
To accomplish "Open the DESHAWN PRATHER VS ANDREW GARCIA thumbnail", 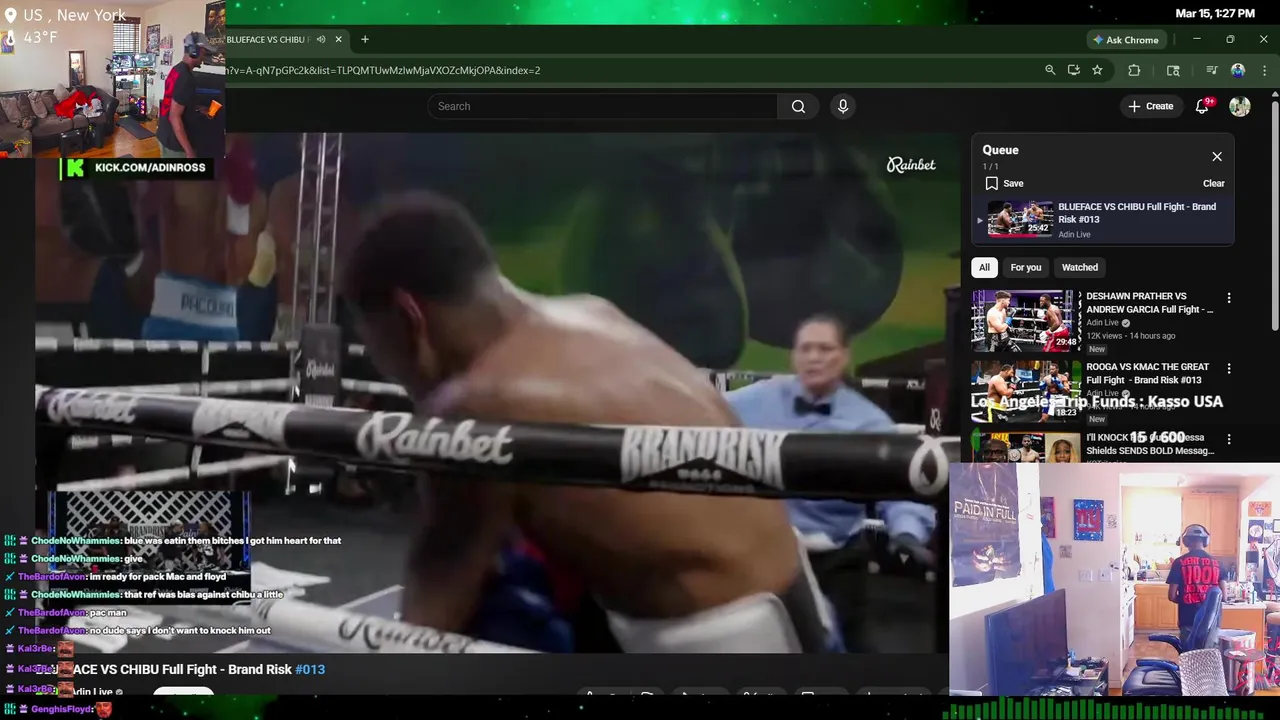I will (1026, 321).
